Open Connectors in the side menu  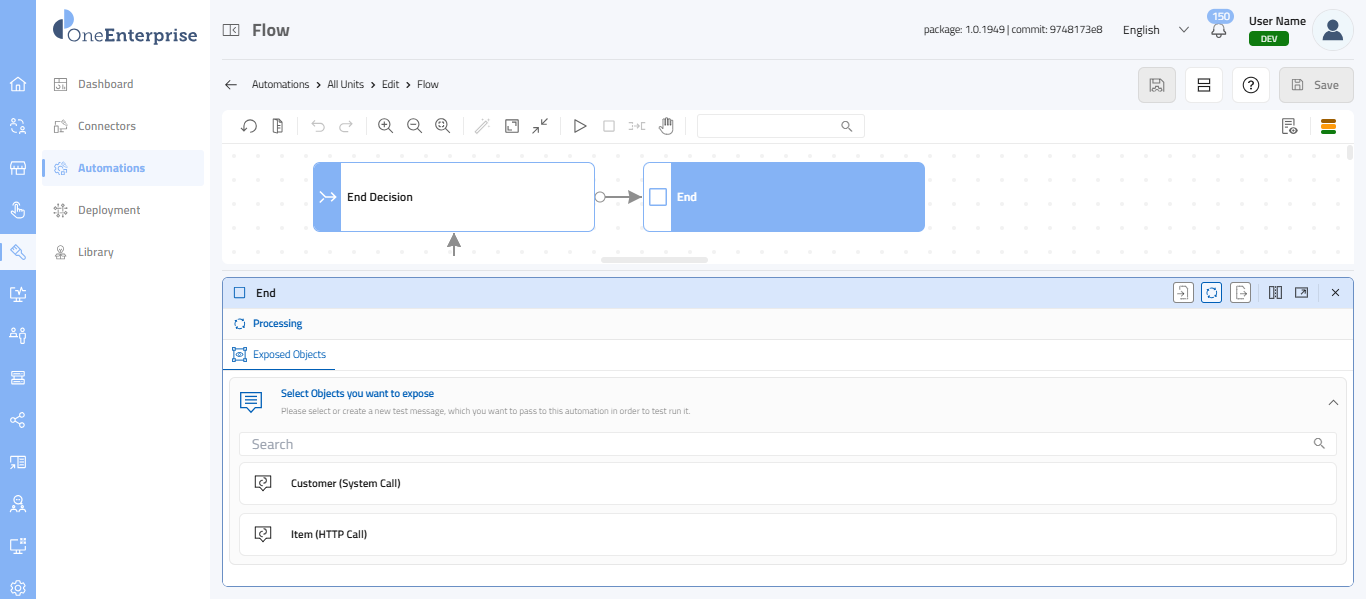coord(107,126)
